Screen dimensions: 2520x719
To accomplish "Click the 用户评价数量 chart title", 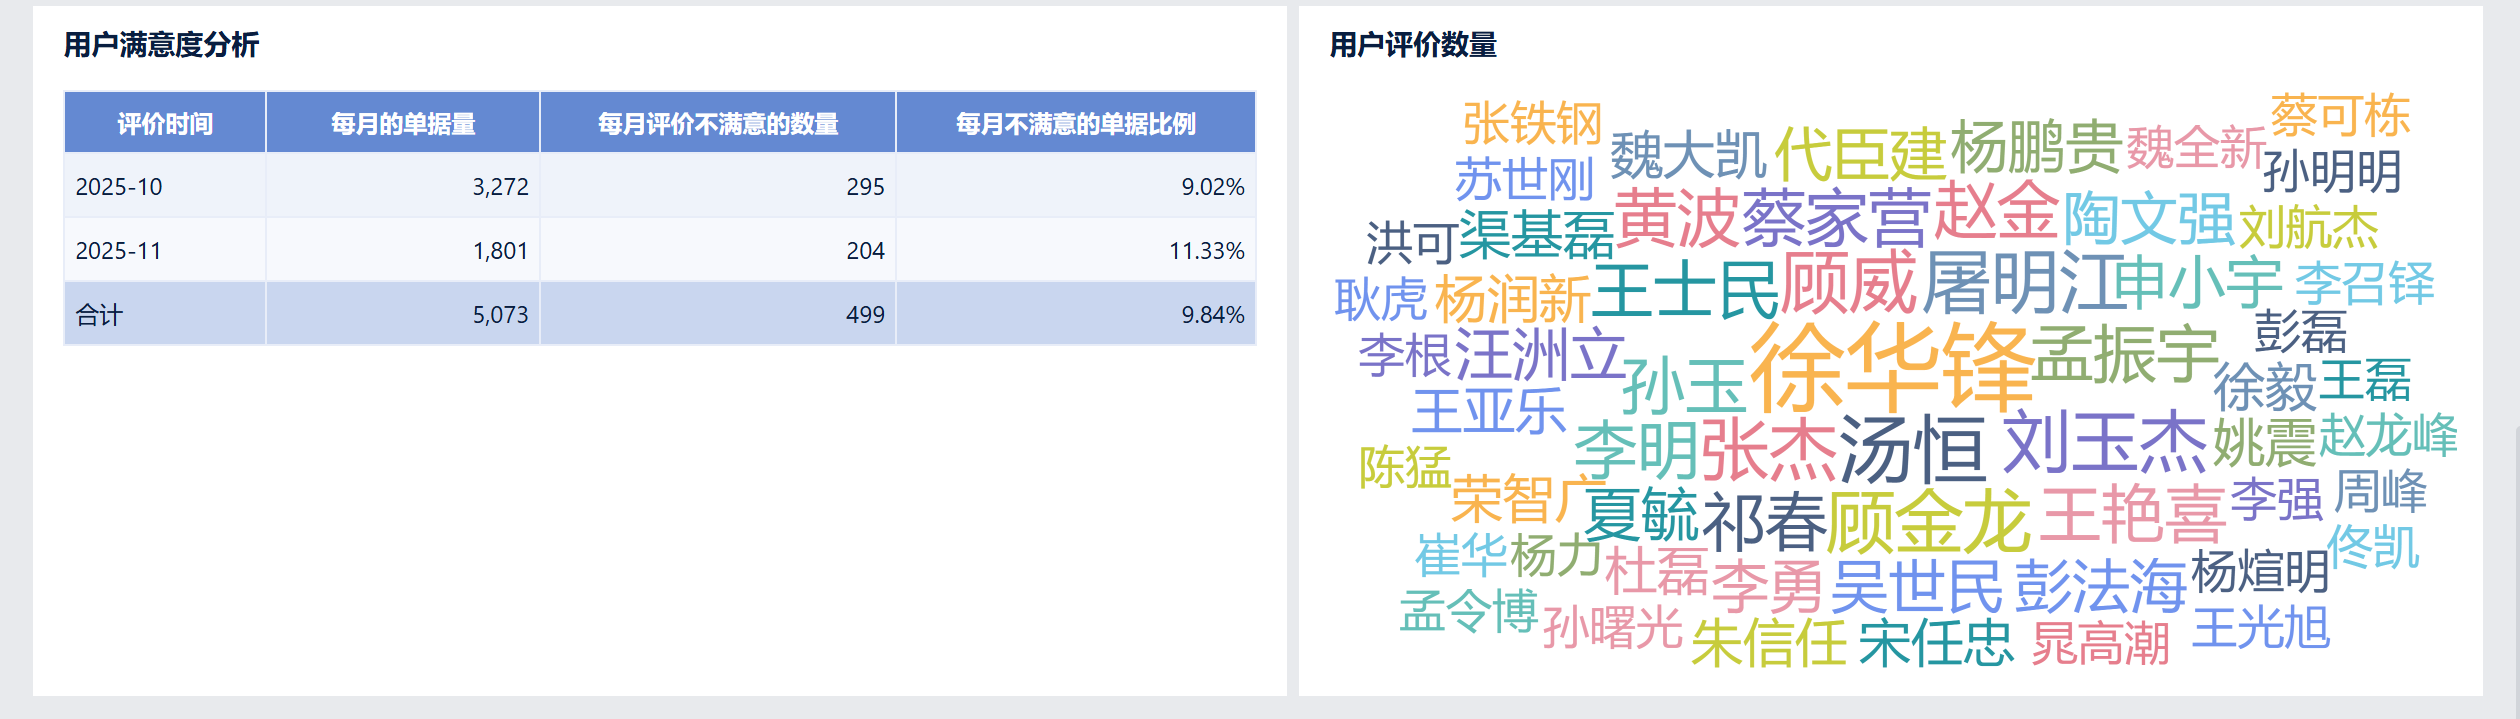I will coord(1412,45).
